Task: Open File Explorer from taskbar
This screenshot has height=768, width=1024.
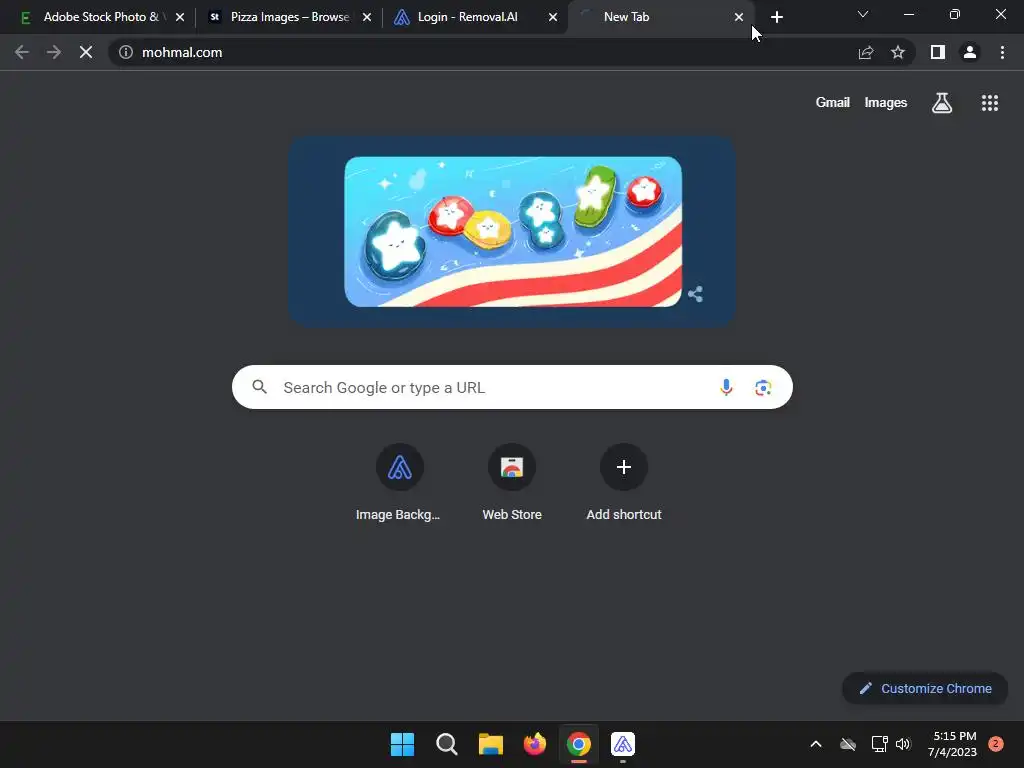Action: [x=490, y=744]
